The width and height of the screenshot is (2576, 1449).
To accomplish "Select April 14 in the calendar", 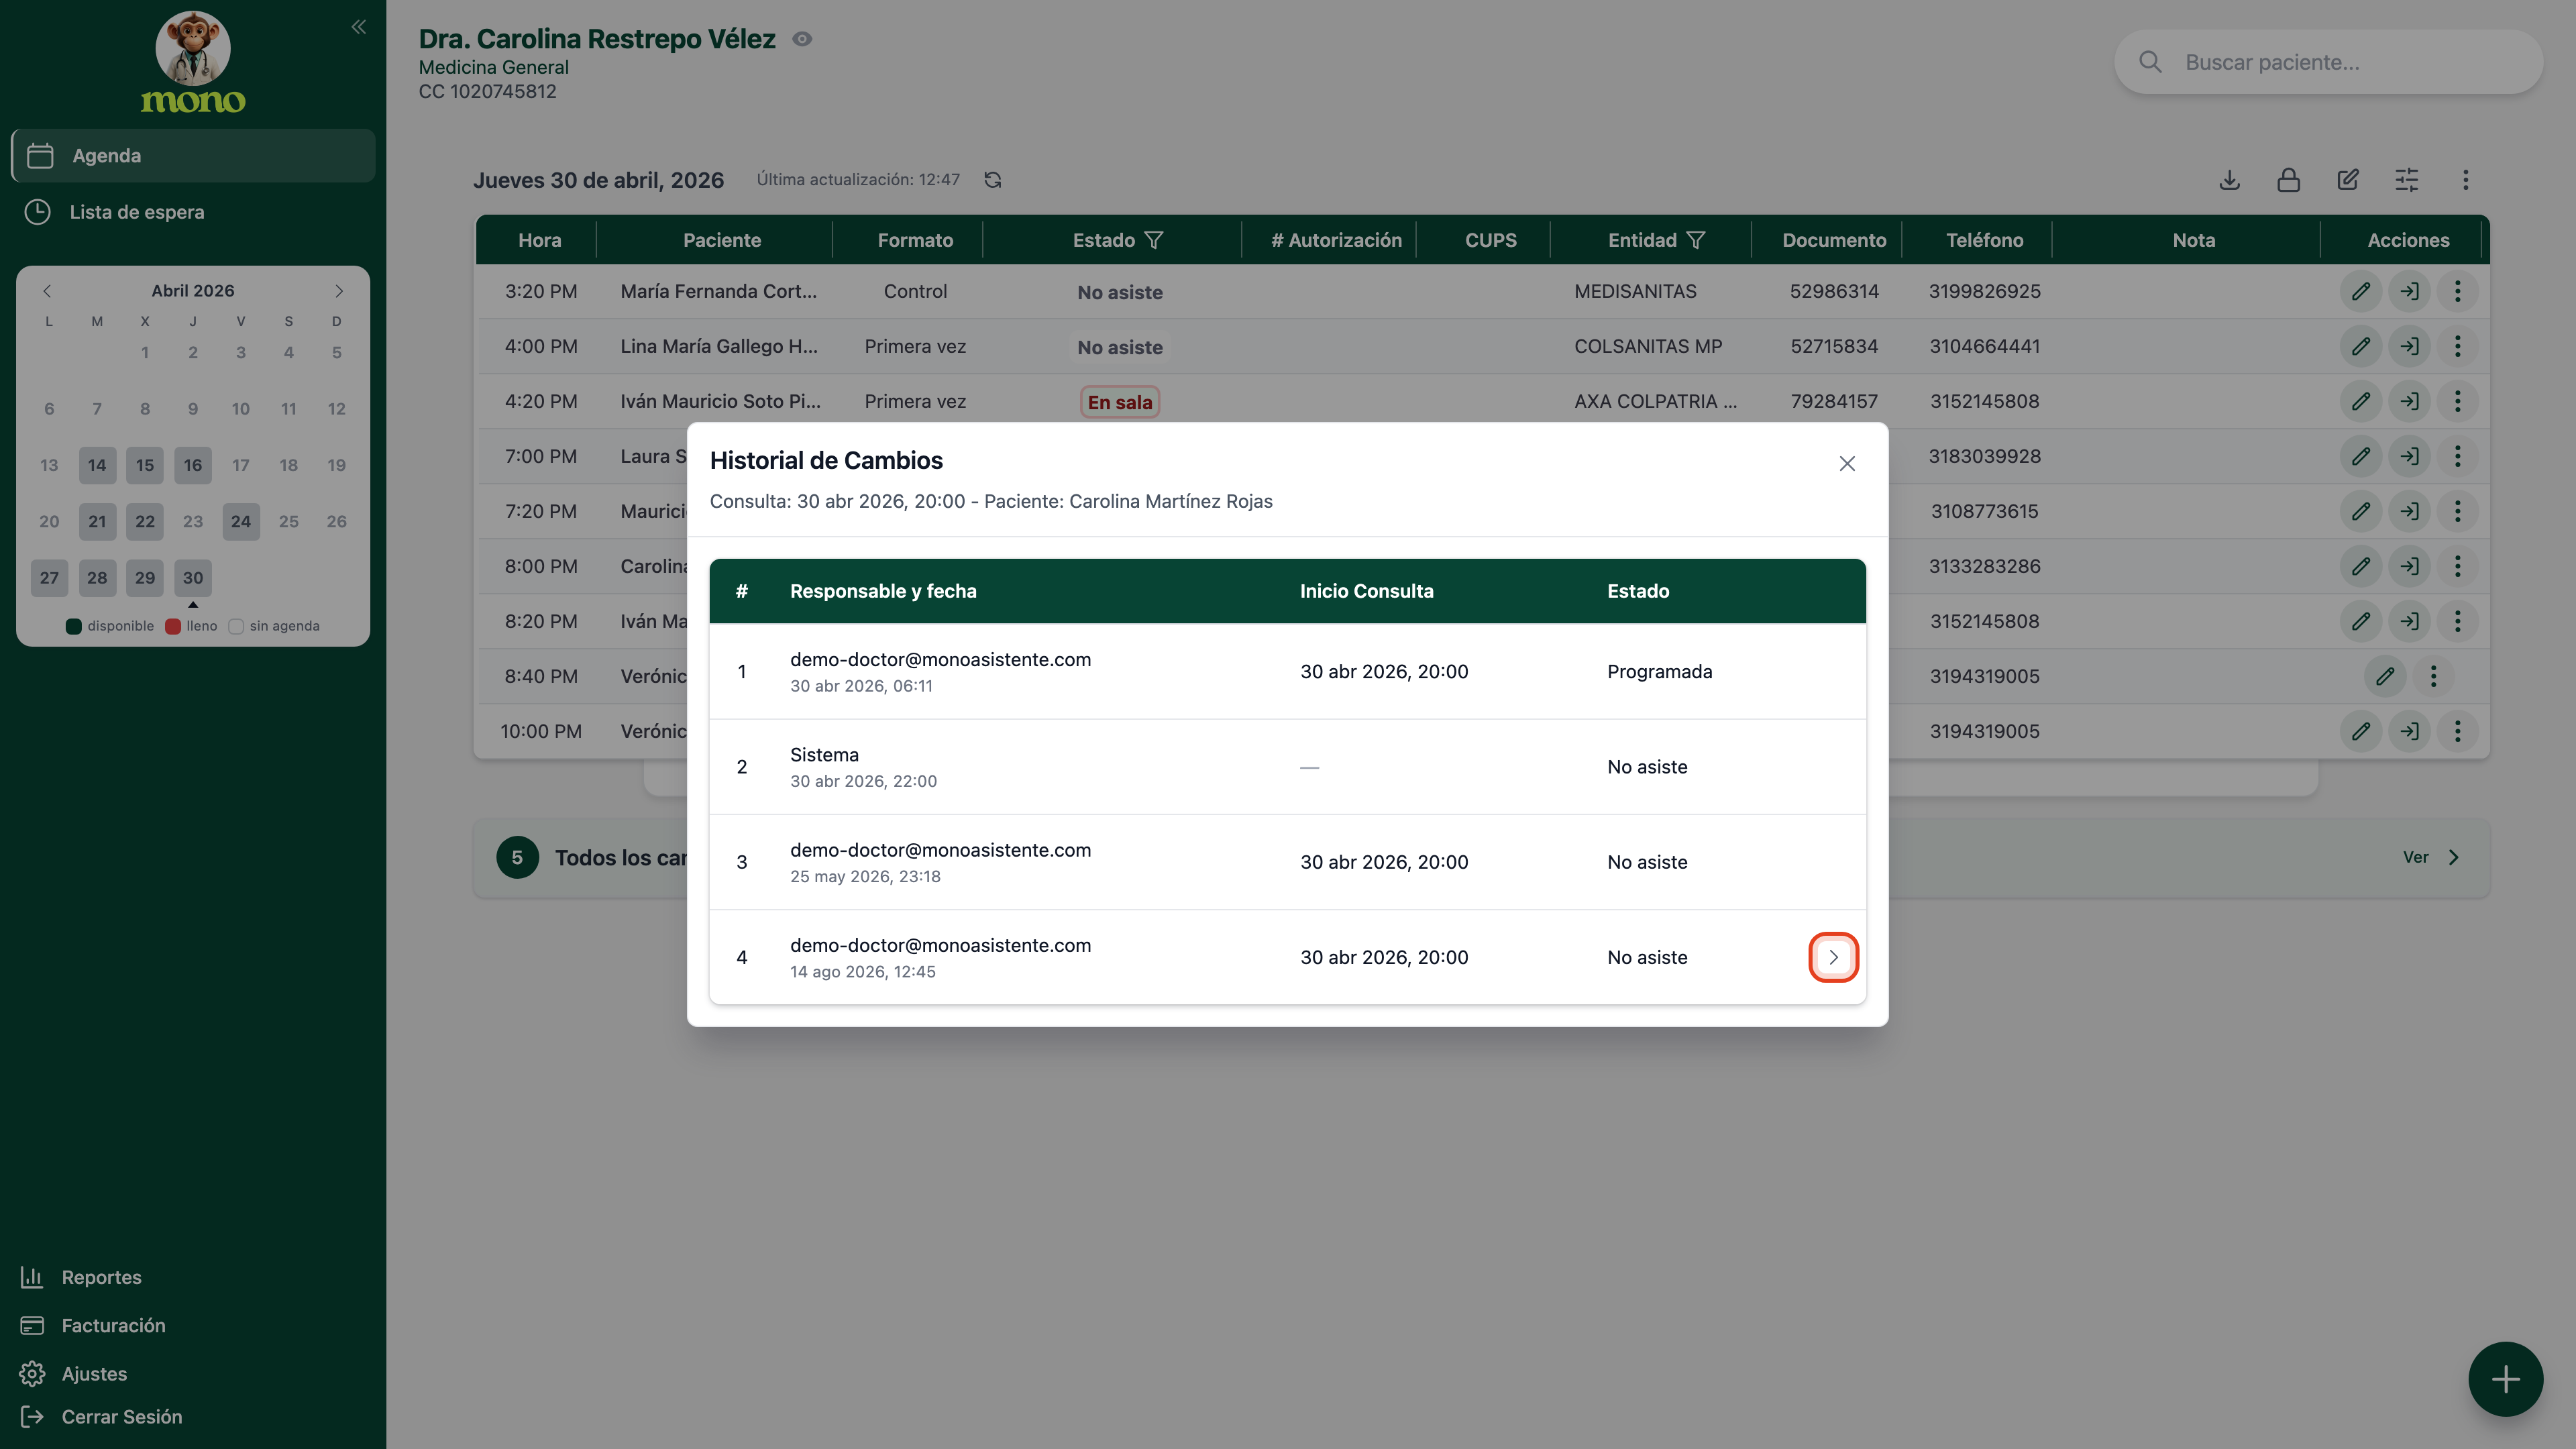I will pos(97,466).
